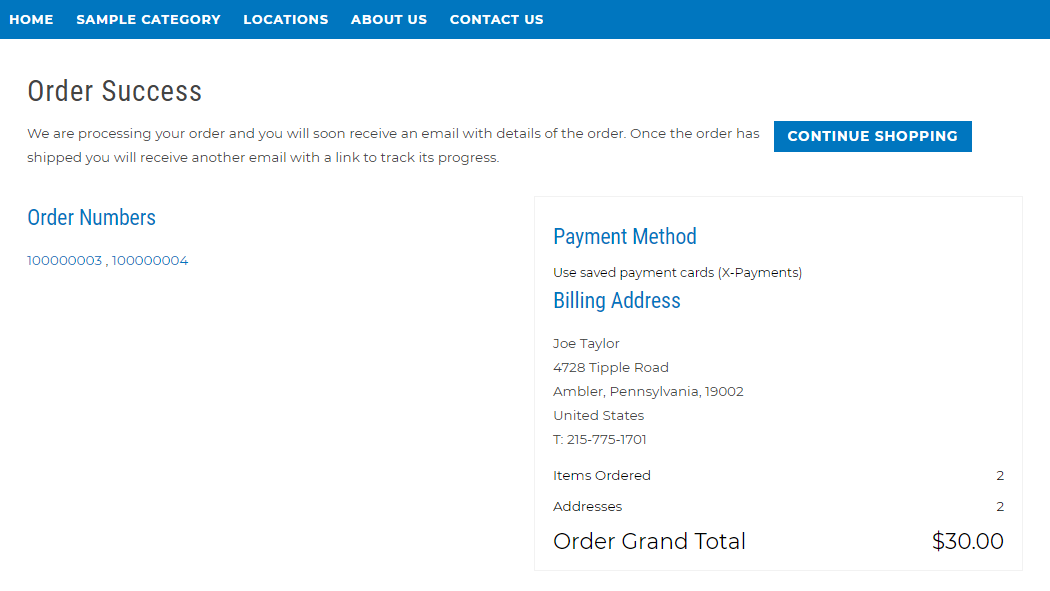
Task: Click the Billing Address heading
Action: (617, 301)
